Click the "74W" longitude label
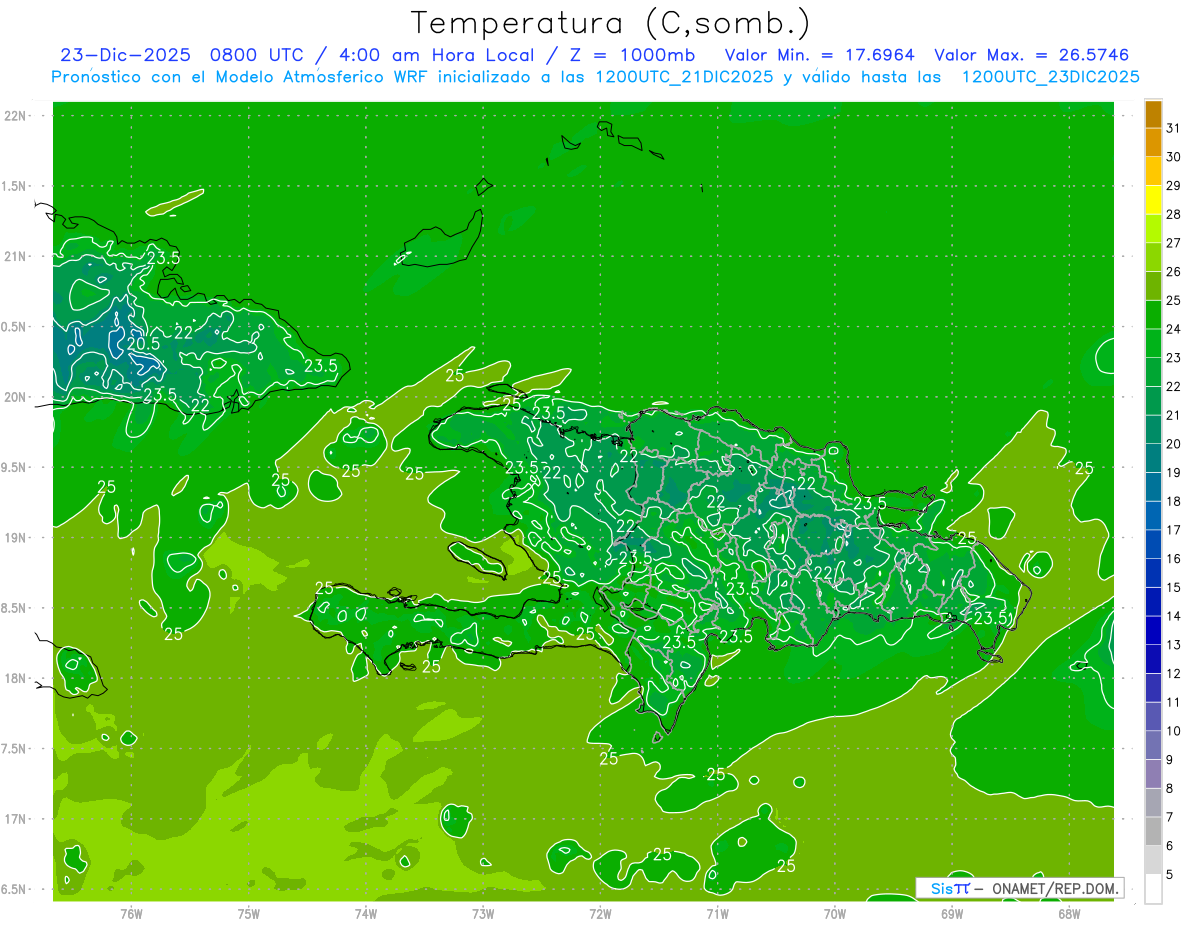This screenshot has width=1200, height=927. (x=366, y=913)
